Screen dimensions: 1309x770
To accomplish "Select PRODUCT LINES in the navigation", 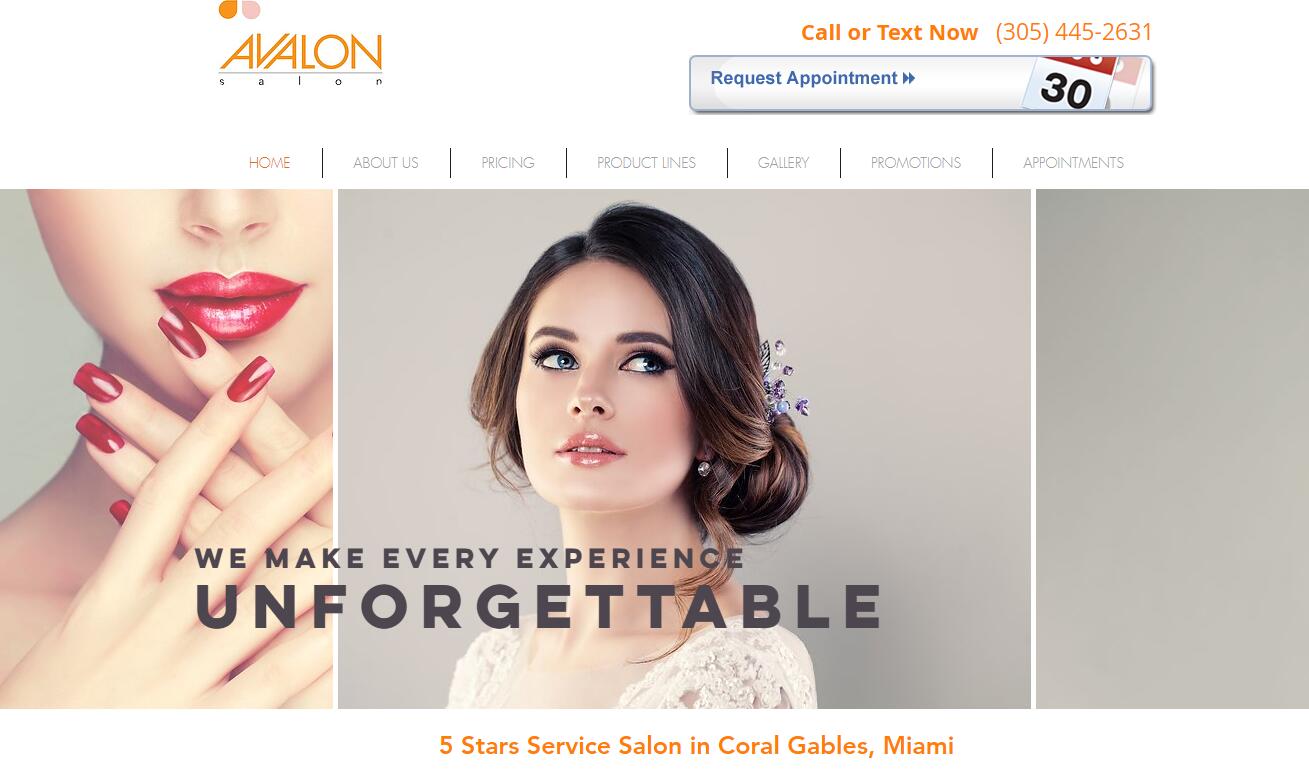I will [646, 163].
